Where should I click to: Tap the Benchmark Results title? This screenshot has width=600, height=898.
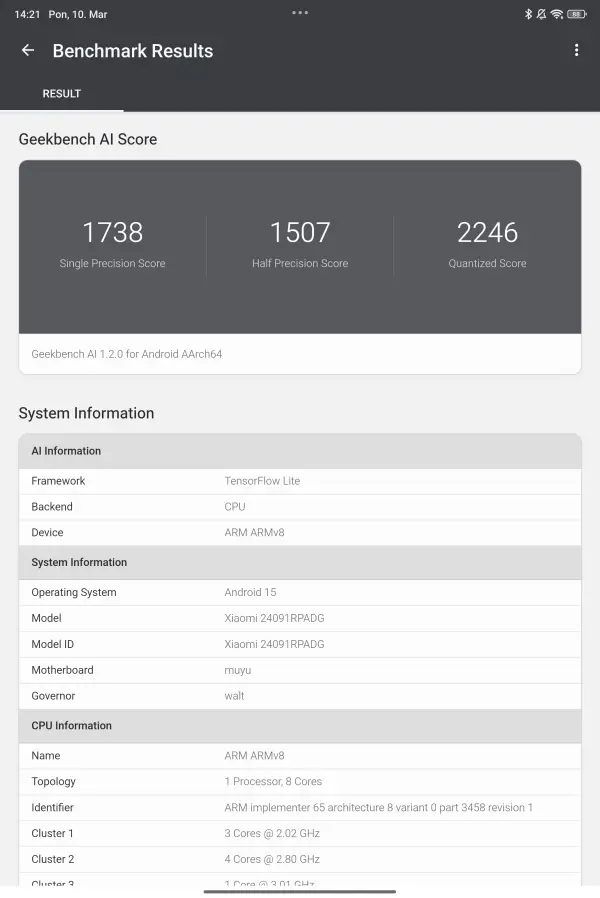coord(132,50)
